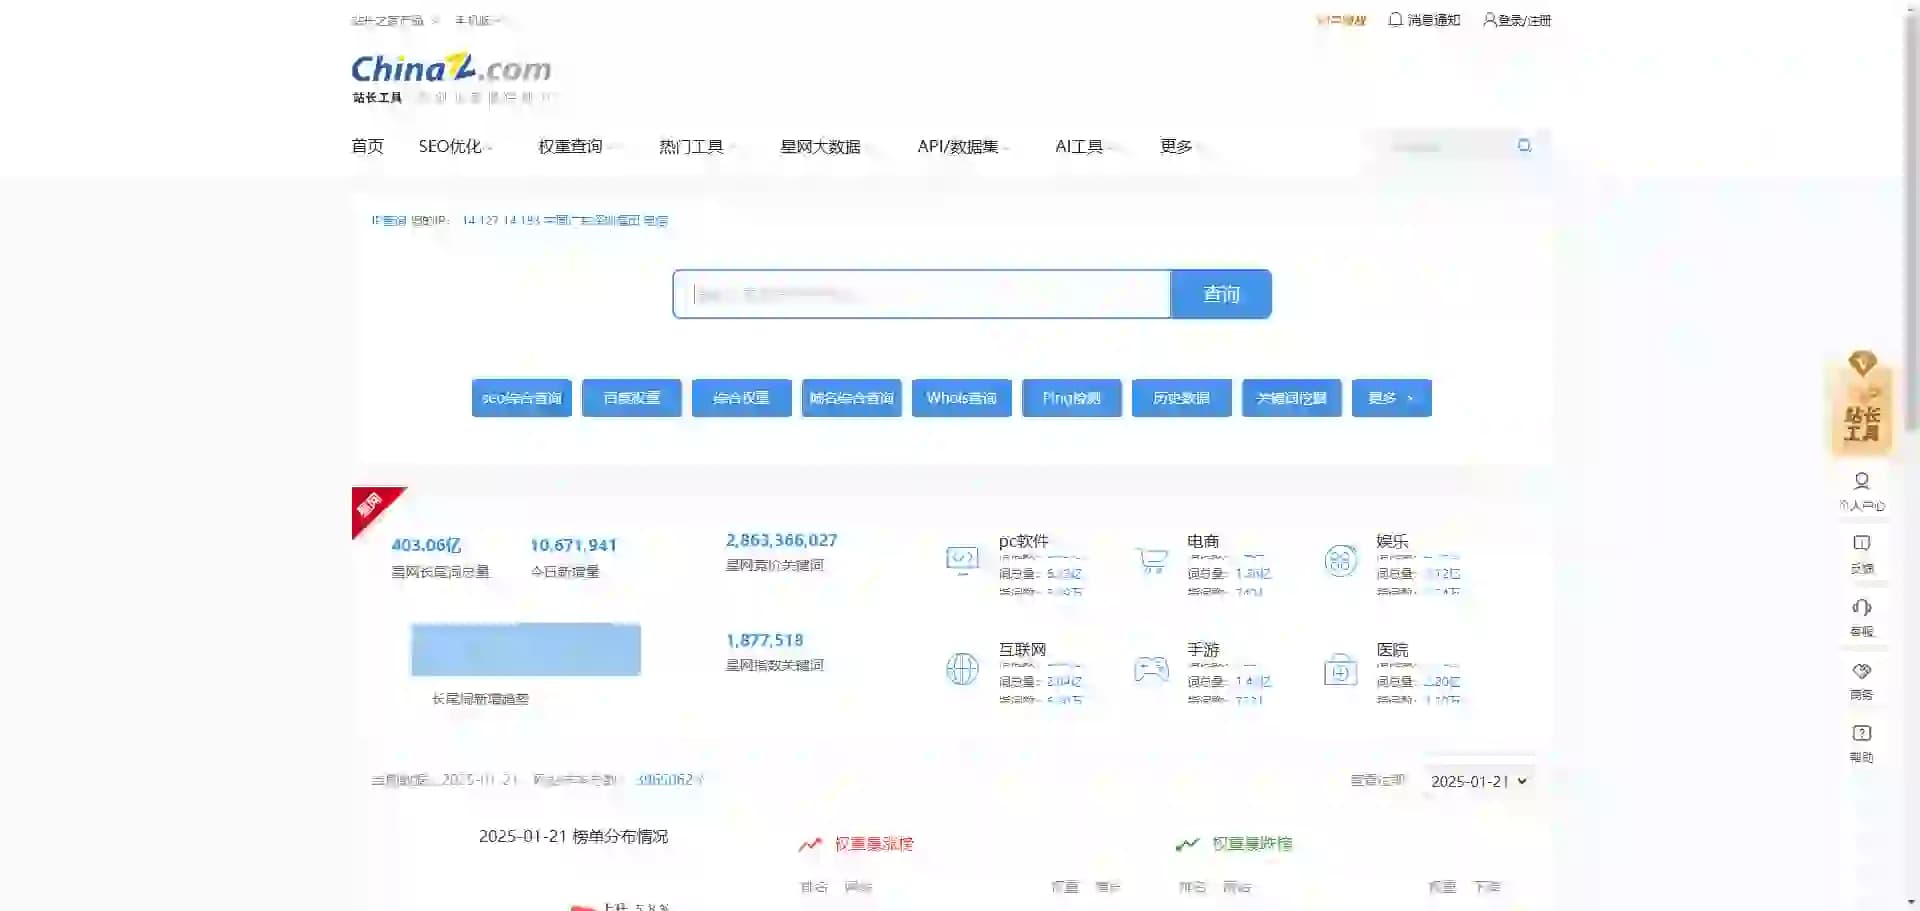Click the pc软件 monitor icon
The width and height of the screenshot is (1920, 911).
962,560
